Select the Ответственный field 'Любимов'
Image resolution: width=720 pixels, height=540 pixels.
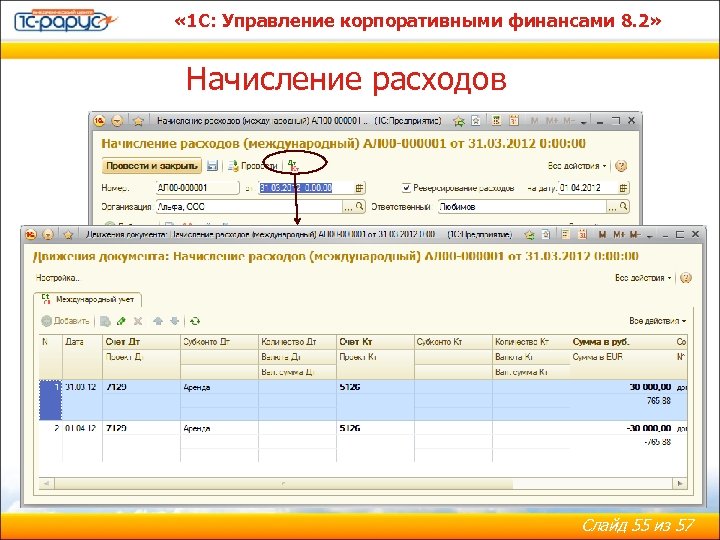pos(522,207)
